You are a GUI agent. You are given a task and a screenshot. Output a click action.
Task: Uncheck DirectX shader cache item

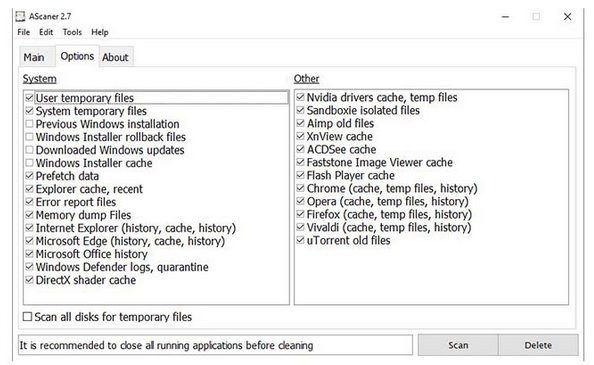tap(29, 280)
